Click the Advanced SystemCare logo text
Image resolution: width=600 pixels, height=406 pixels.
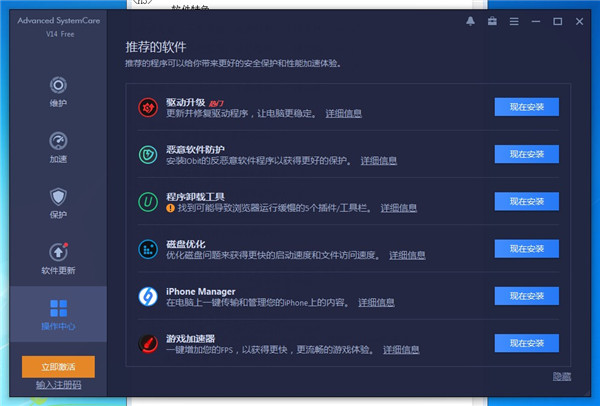point(59,21)
